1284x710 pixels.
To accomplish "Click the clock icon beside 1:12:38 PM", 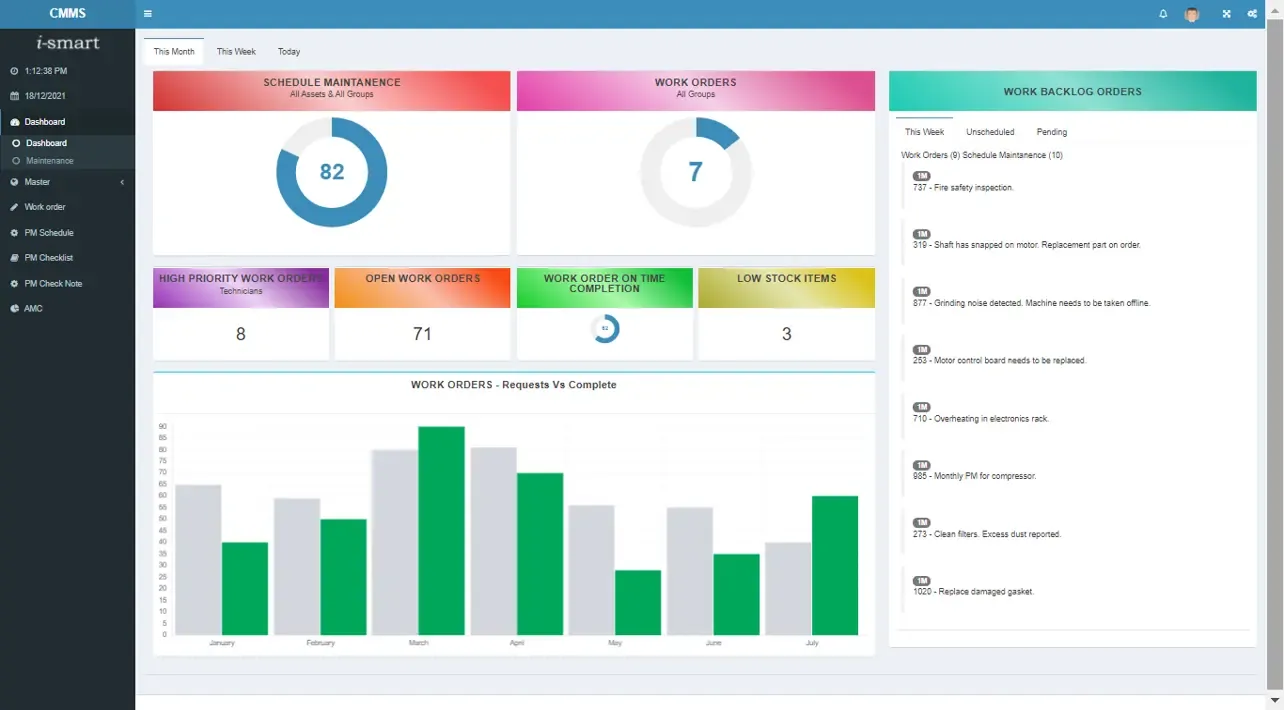I will click(14, 71).
